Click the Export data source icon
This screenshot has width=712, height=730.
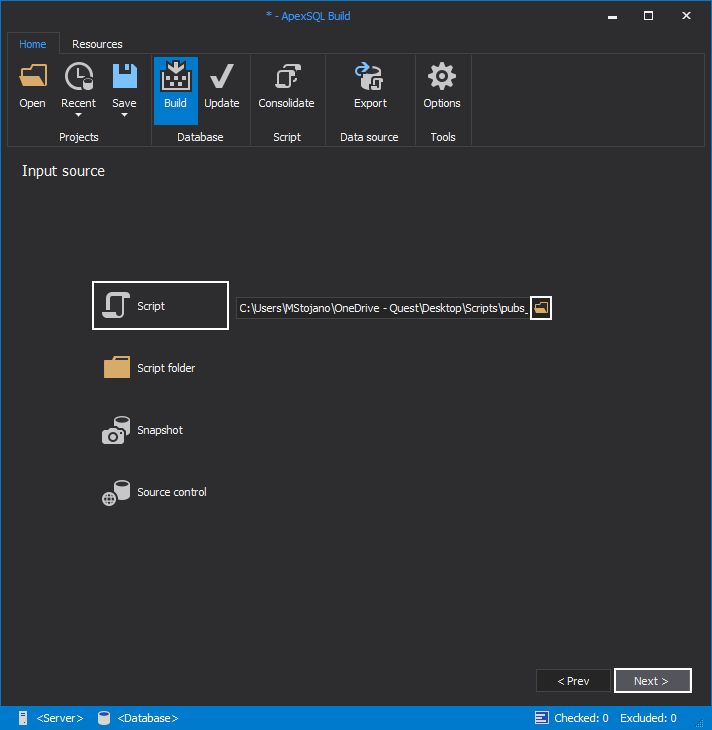pyautogui.click(x=370, y=76)
